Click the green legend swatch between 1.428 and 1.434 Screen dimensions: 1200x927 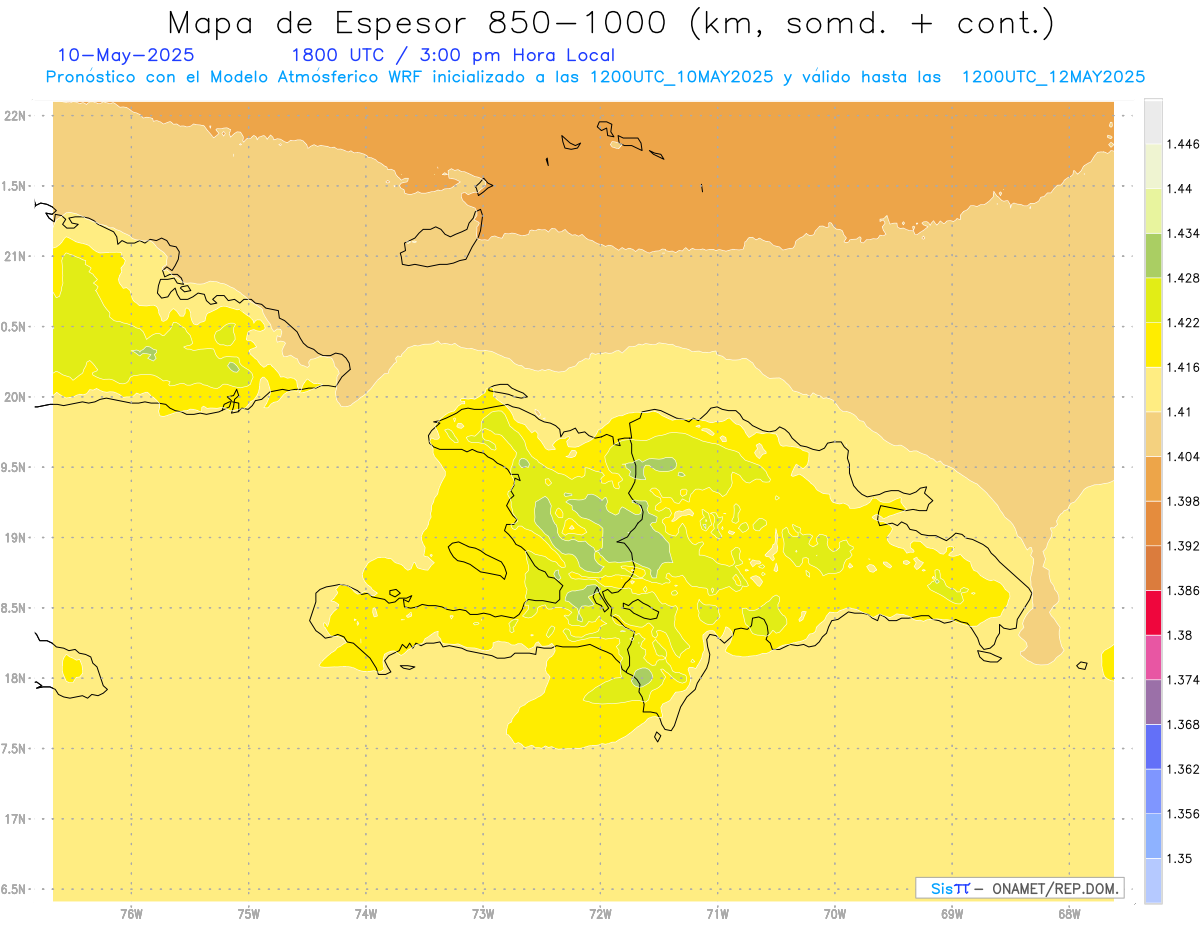1153,255
